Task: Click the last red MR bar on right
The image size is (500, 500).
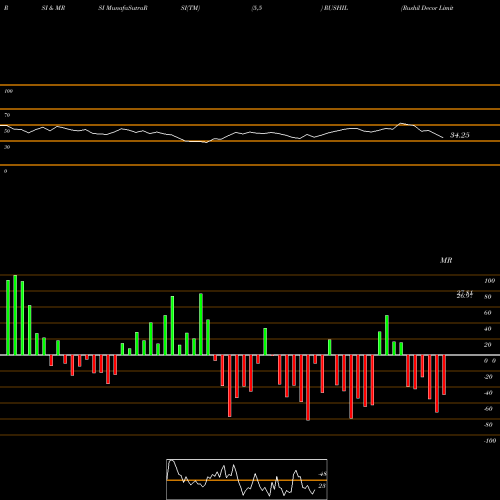Action: point(444,375)
